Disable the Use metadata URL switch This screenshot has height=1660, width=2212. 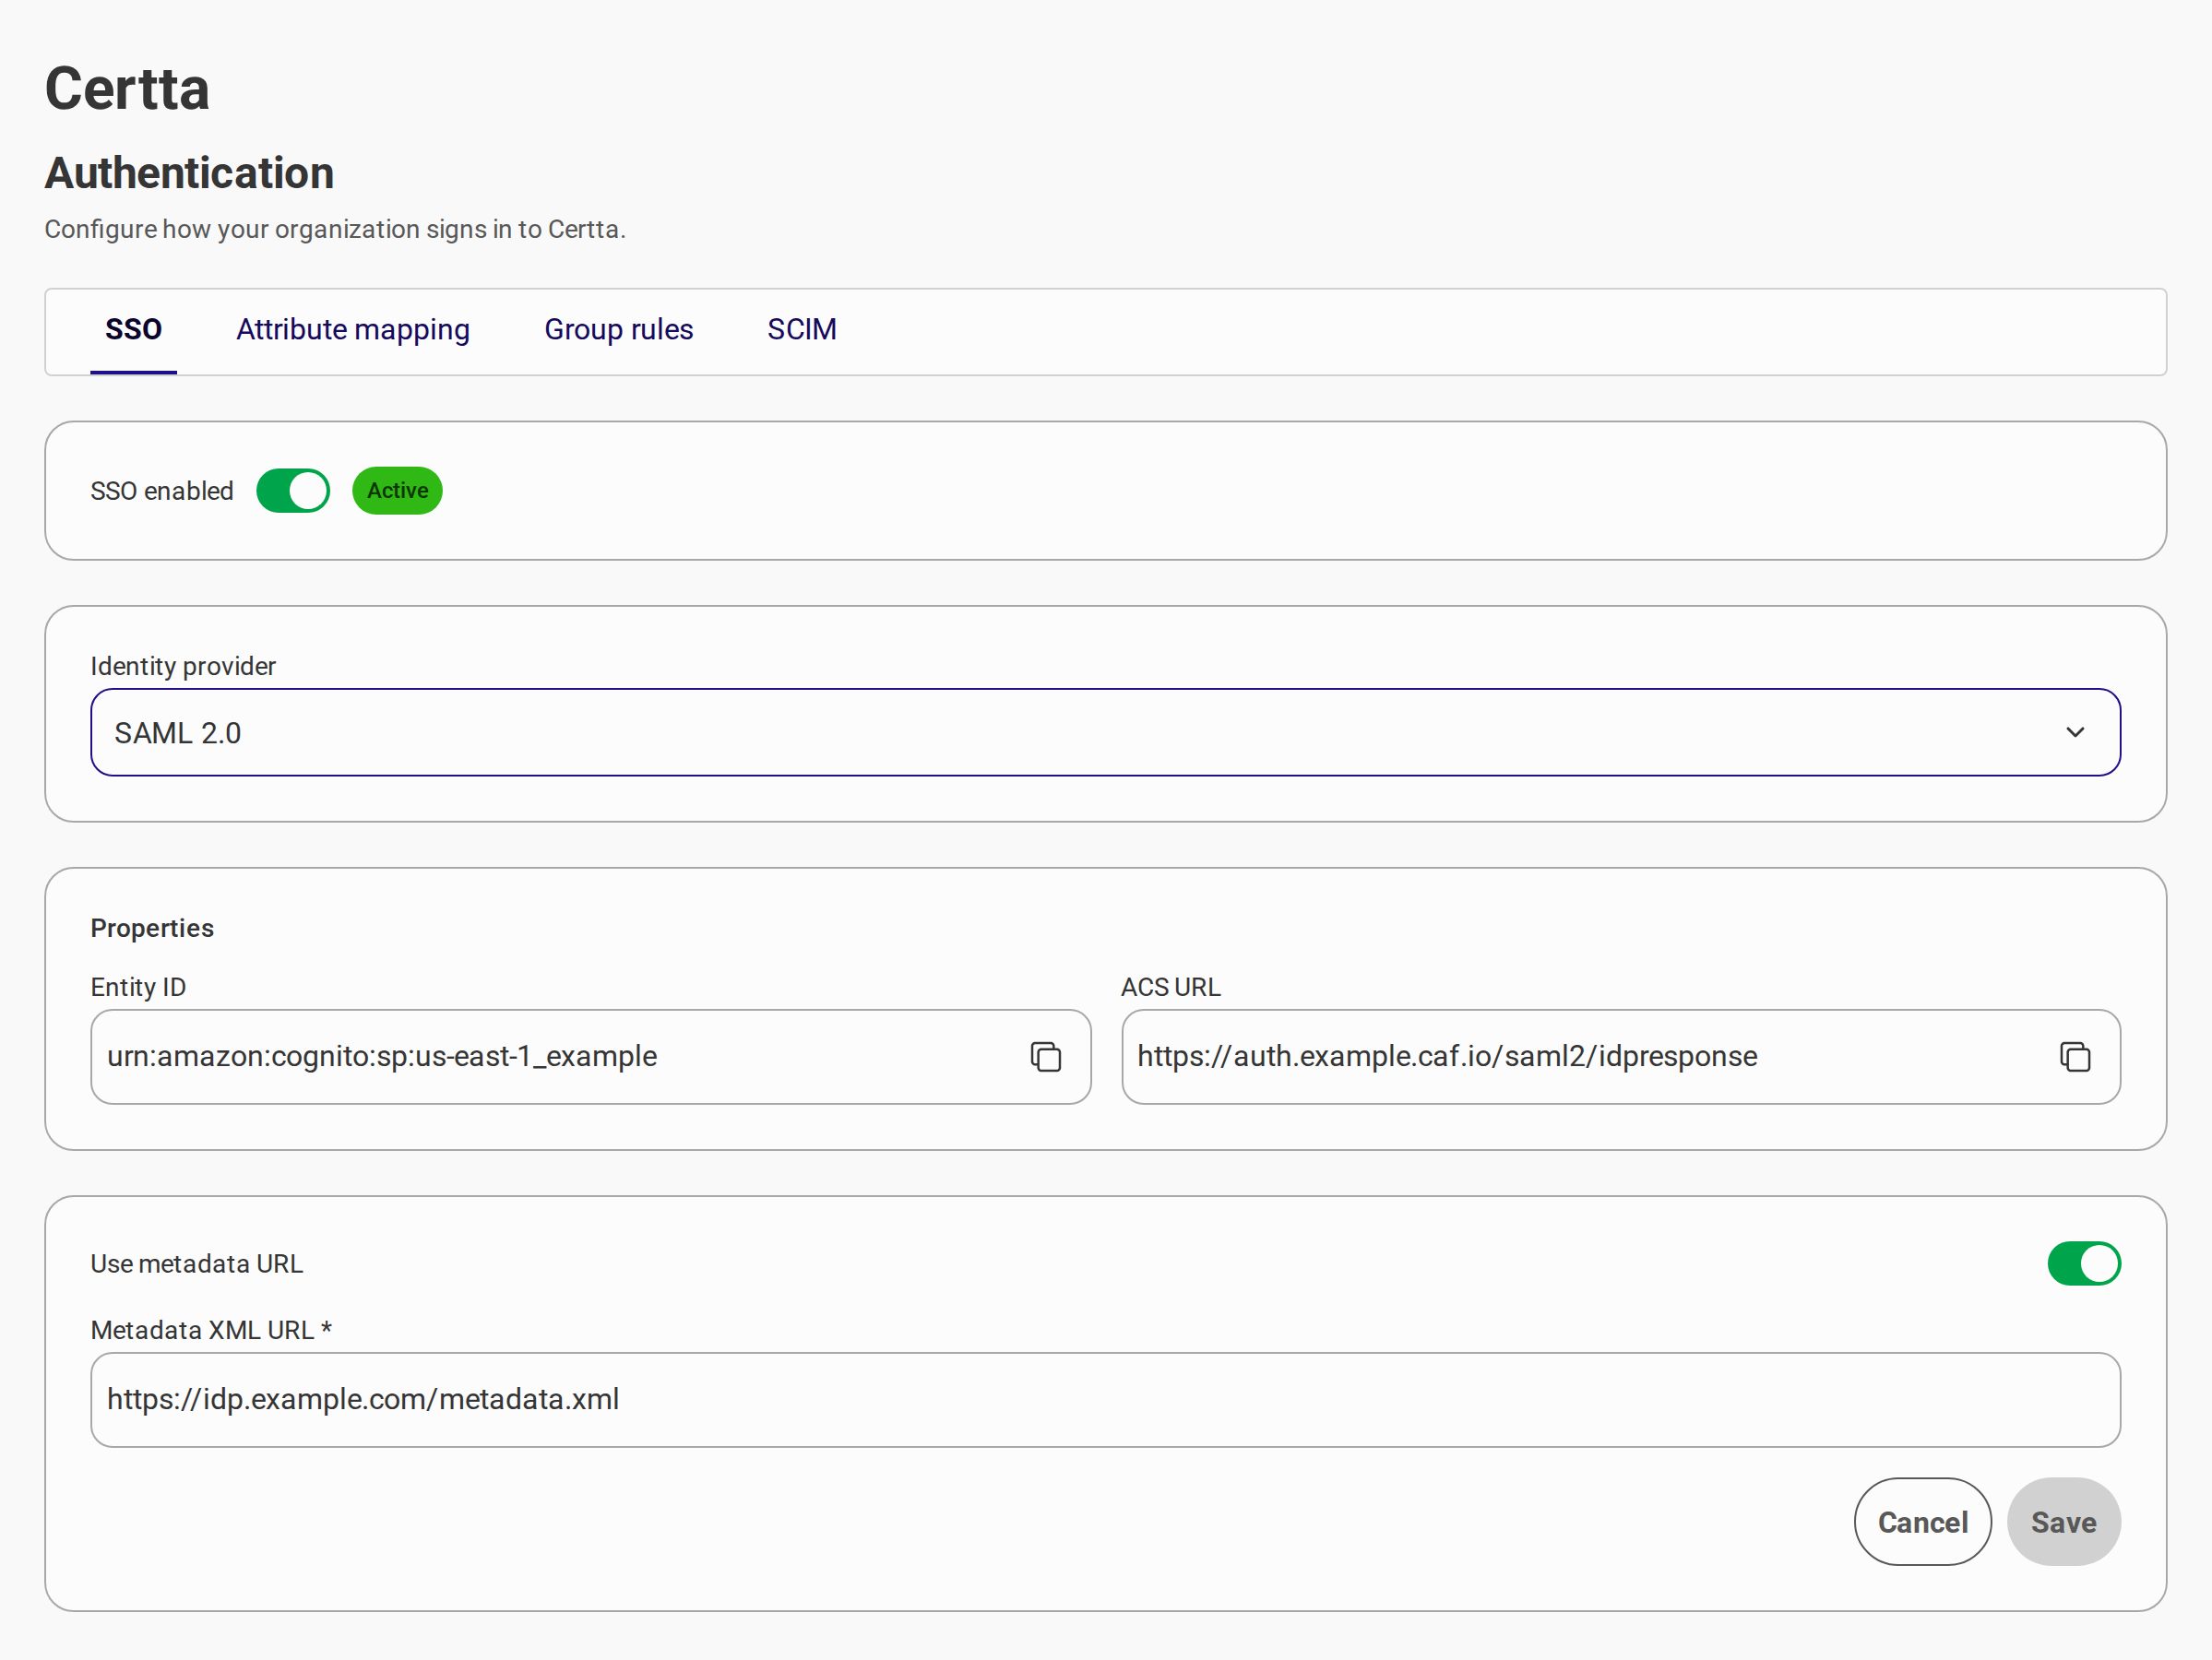pos(2084,1264)
